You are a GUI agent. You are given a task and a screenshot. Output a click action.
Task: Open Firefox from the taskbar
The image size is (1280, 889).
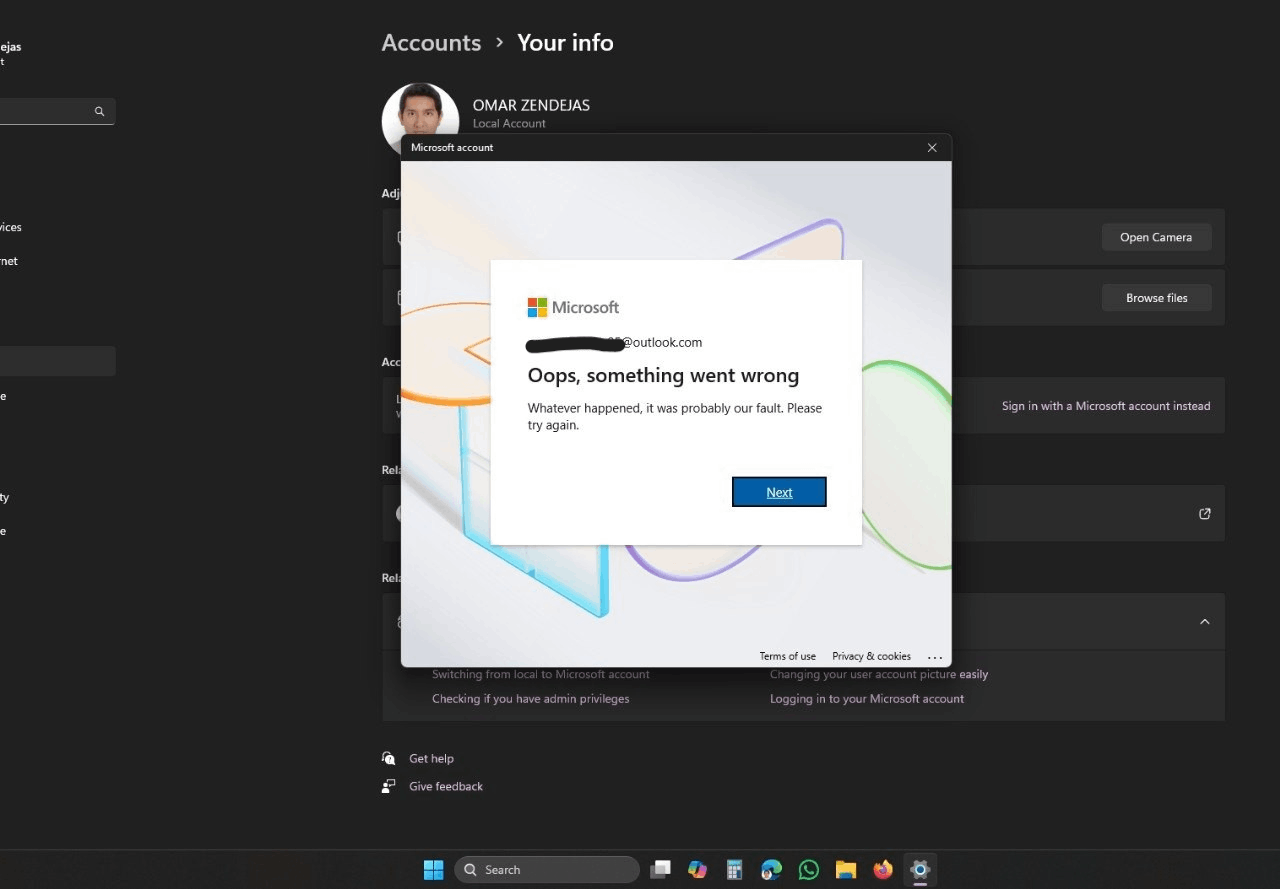click(x=883, y=870)
